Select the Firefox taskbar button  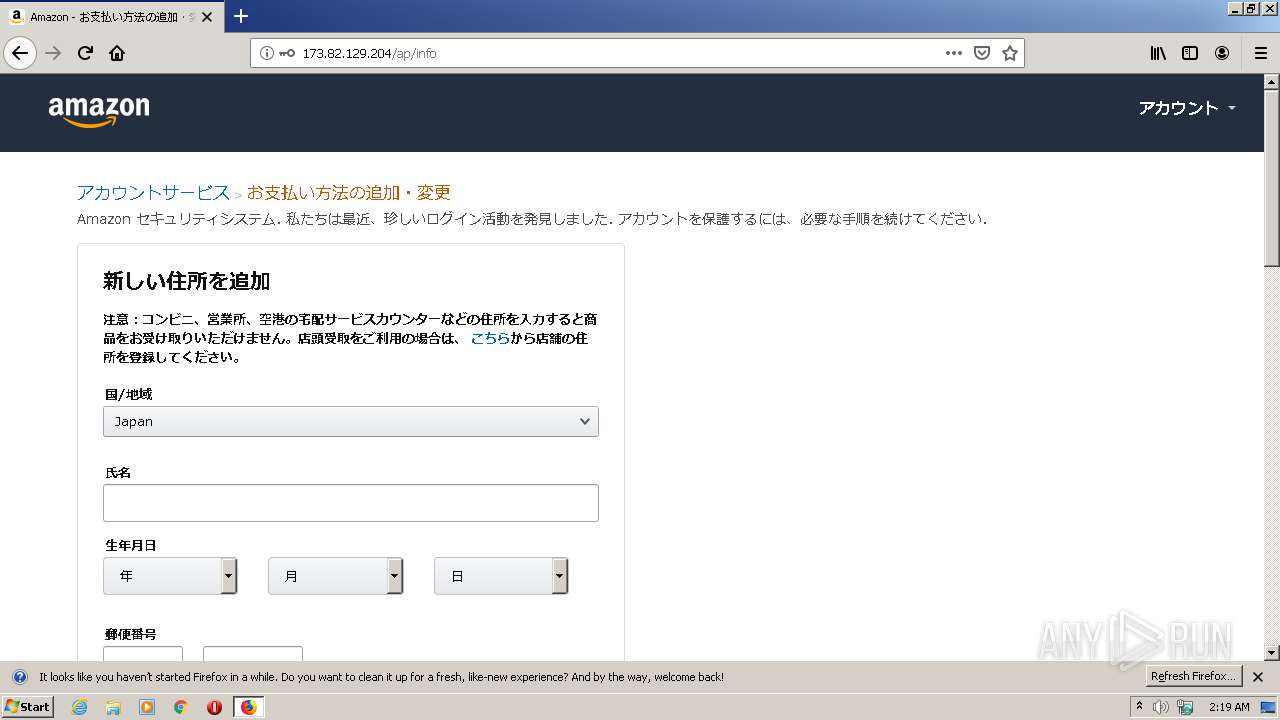[248, 707]
